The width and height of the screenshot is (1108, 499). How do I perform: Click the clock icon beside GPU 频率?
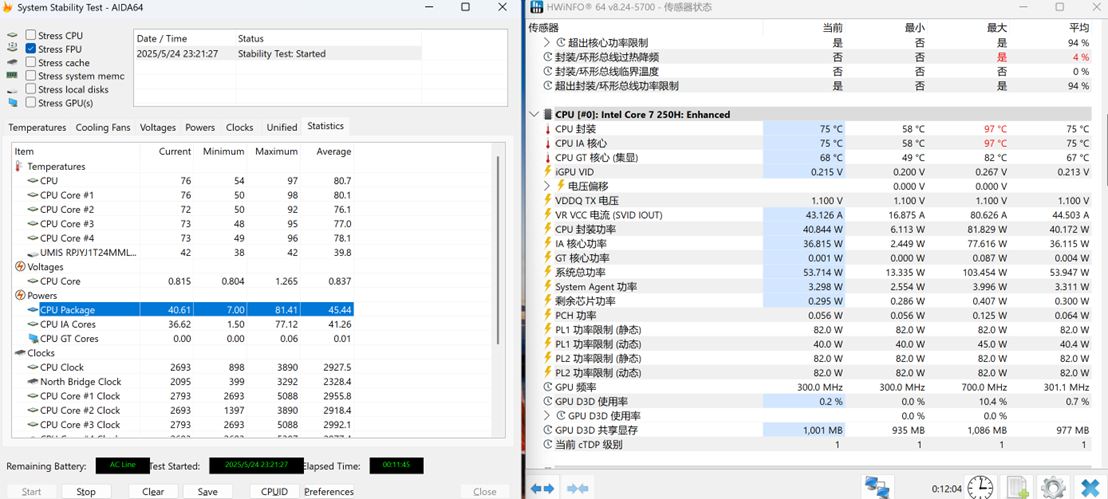[547, 387]
